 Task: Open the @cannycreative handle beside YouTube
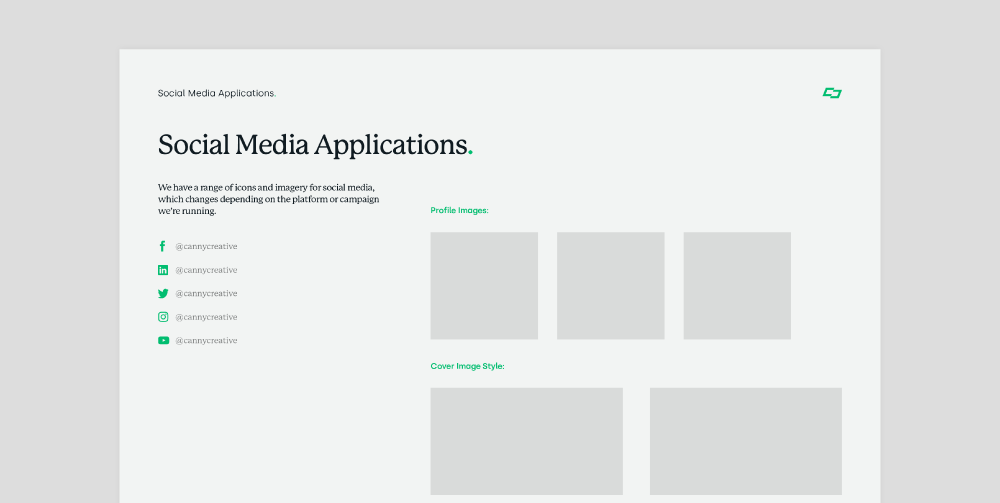pyautogui.click(x=206, y=341)
